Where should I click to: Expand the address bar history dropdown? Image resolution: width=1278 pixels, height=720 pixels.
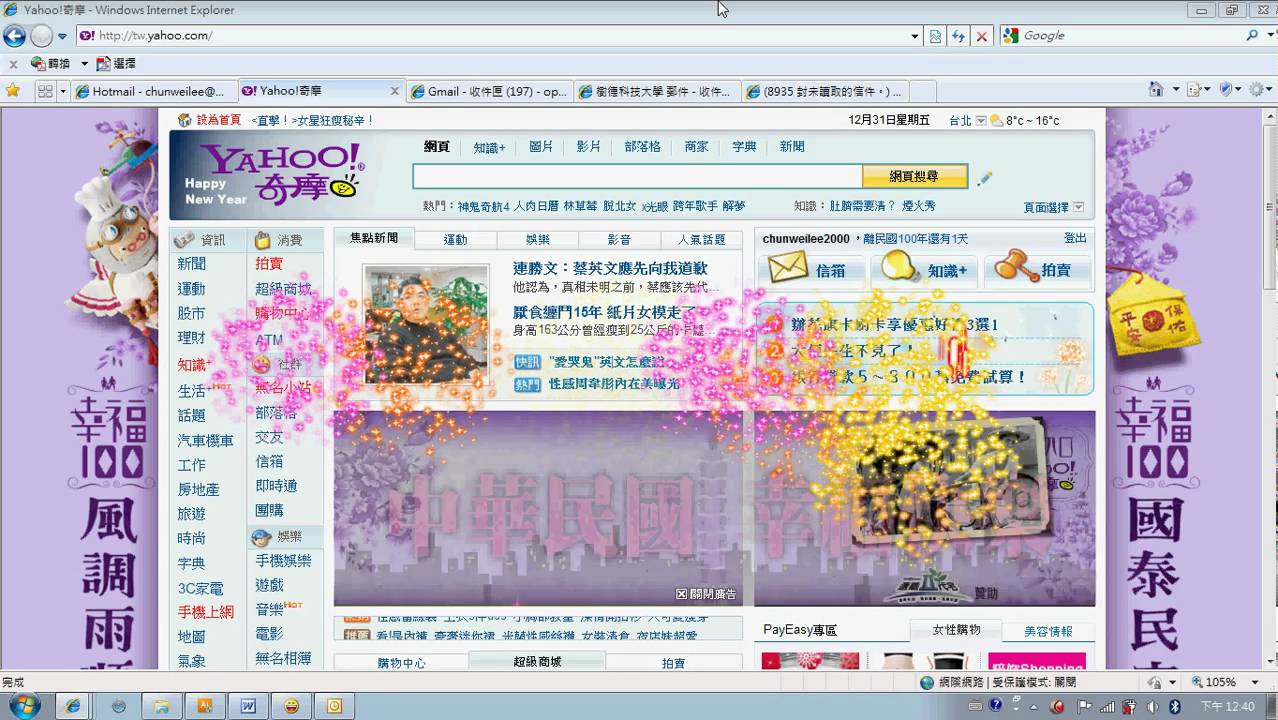click(914, 36)
